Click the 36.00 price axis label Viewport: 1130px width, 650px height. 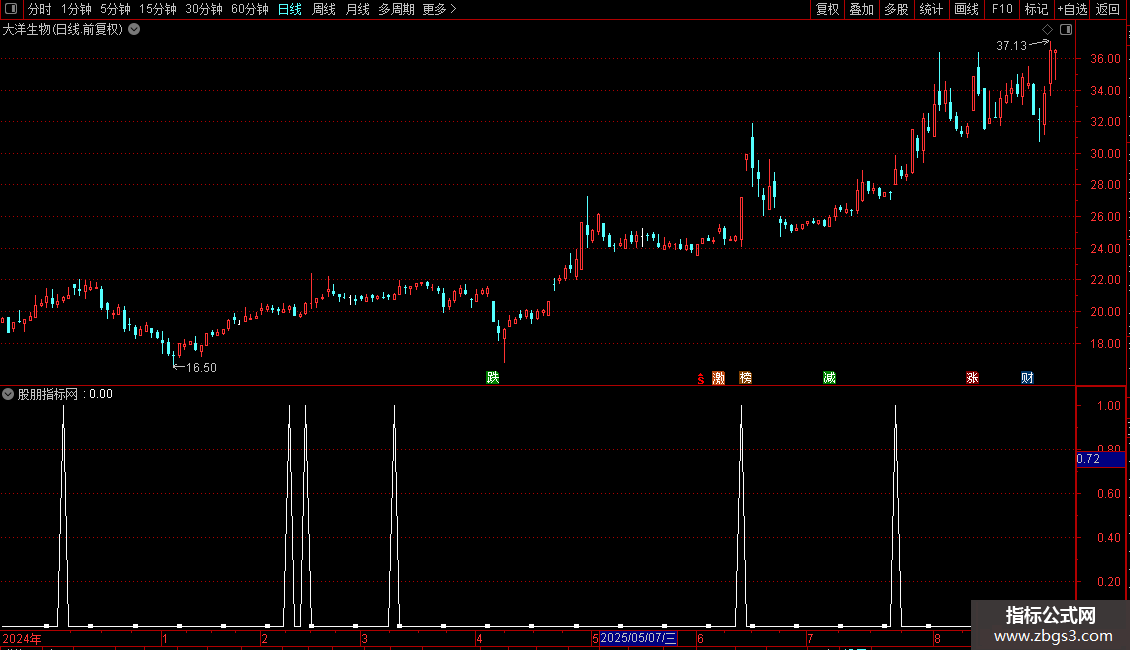(1105, 59)
